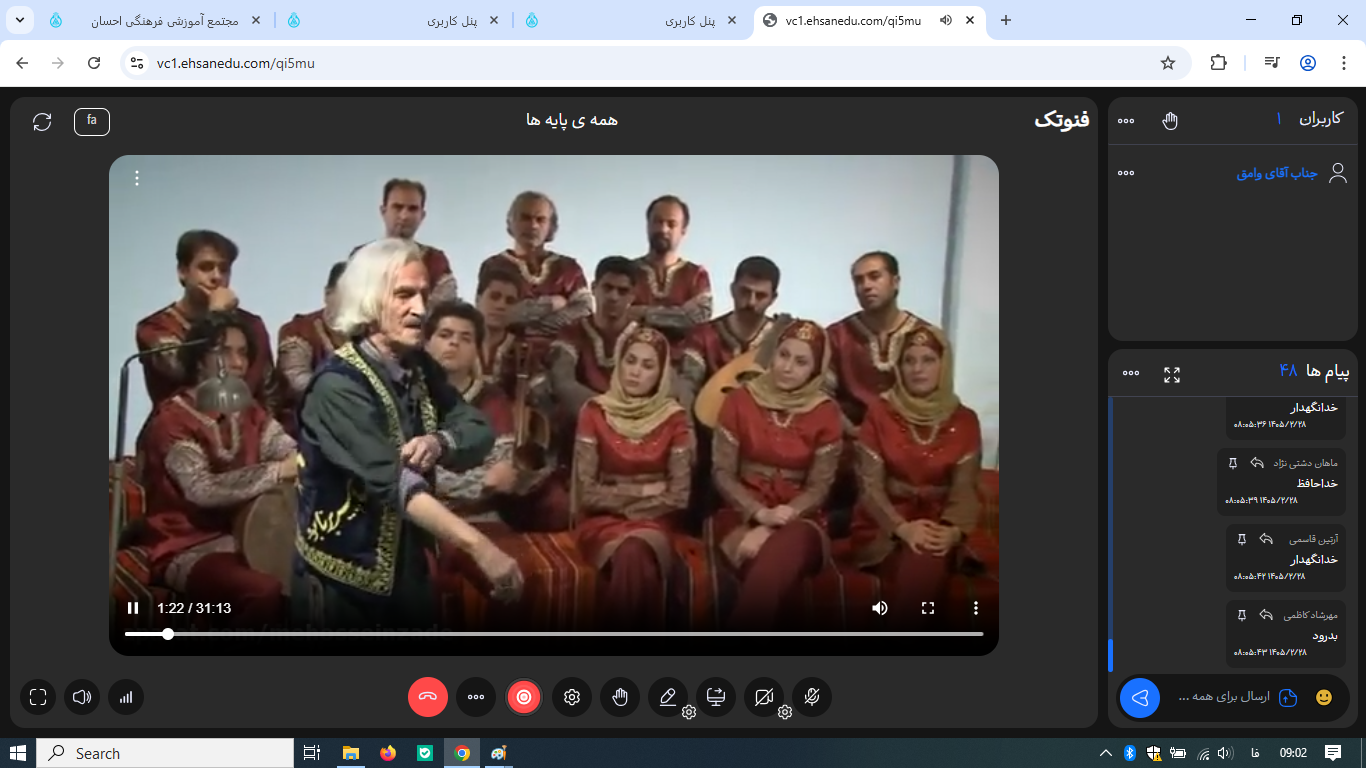Image resolution: width=1366 pixels, height=768 pixels.
Task: Switch to the پنل کاربری tab beside the vc1.ehsanedu.com tab
Action: [x=632, y=20]
